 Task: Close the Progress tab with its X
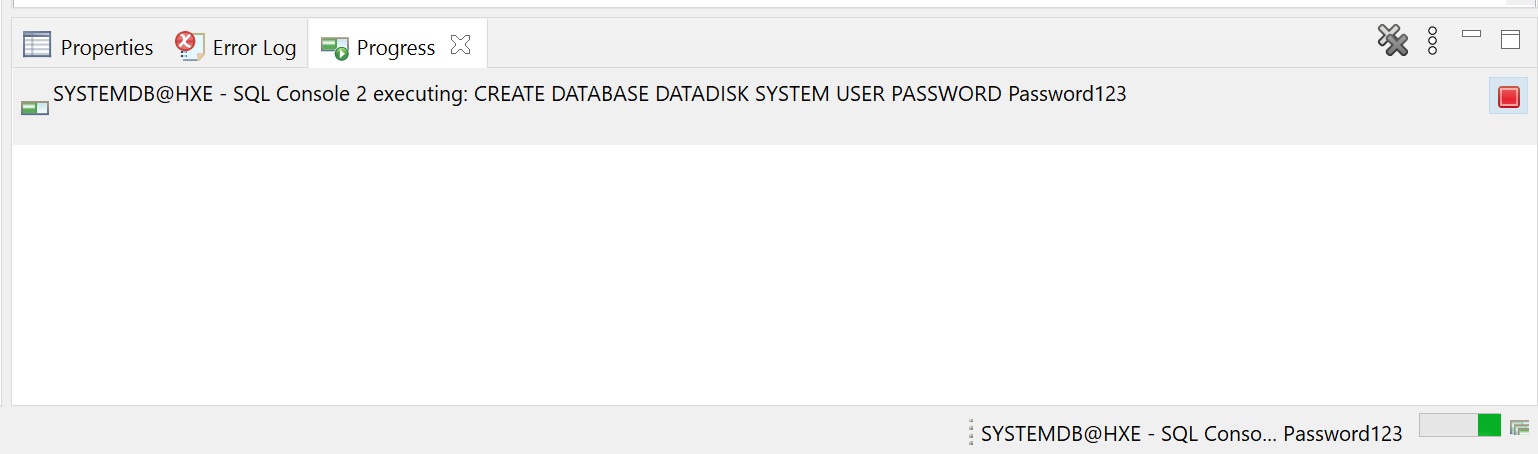460,45
